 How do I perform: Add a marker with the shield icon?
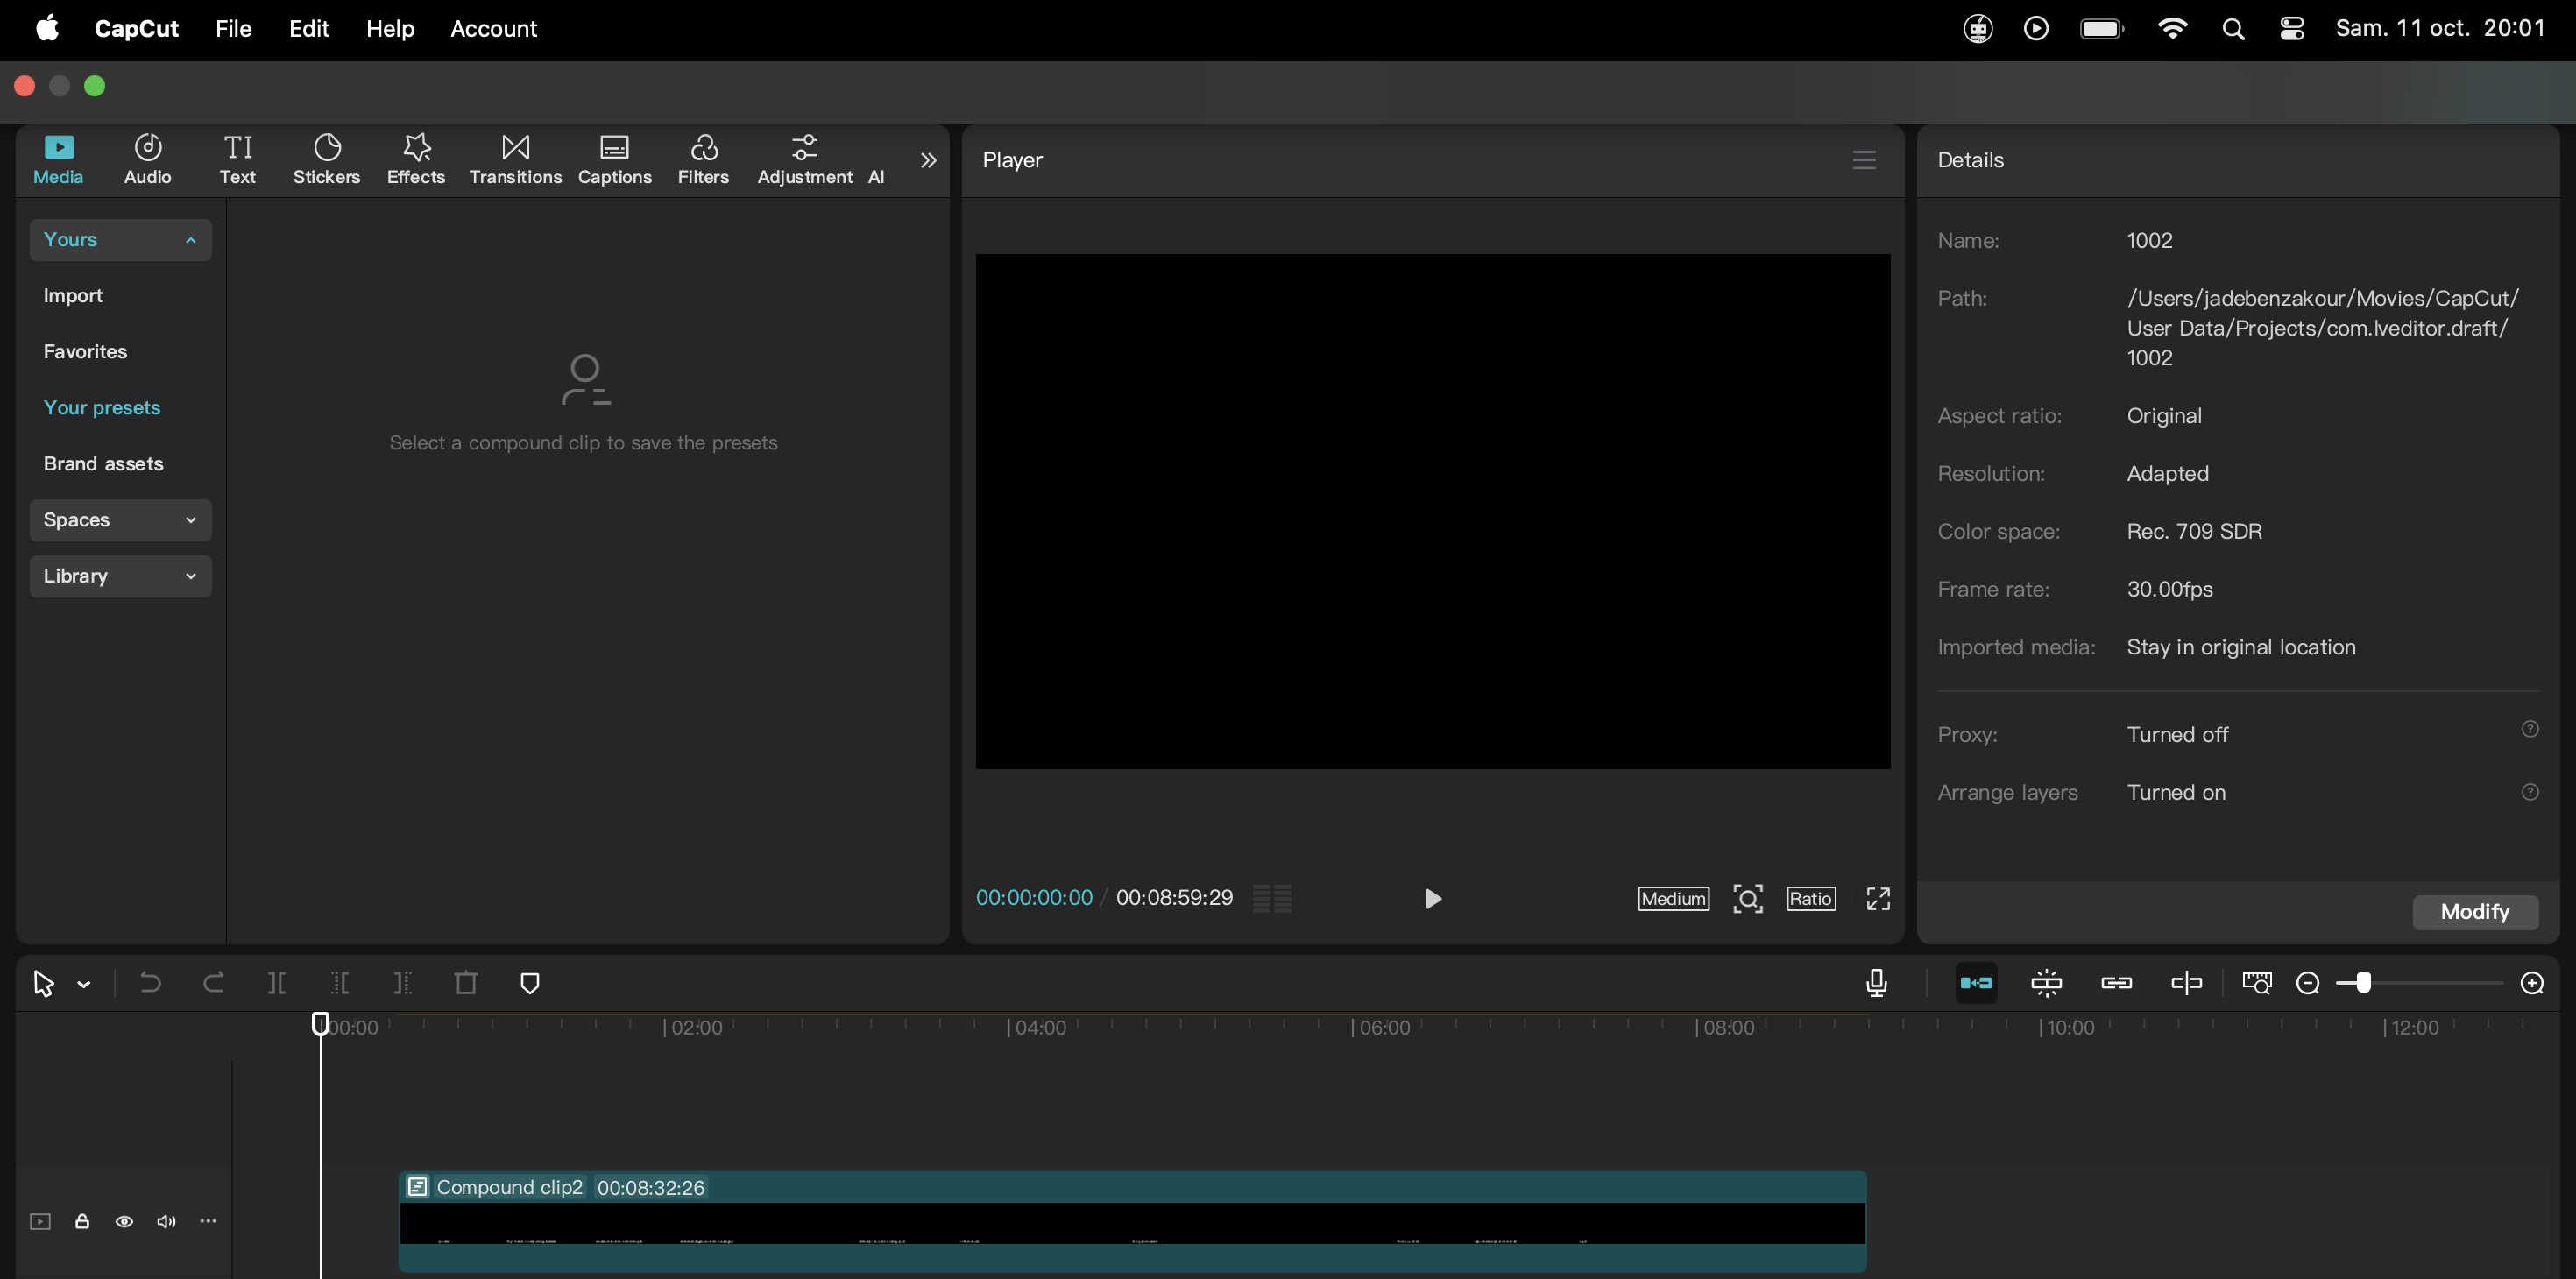click(530, 983)
